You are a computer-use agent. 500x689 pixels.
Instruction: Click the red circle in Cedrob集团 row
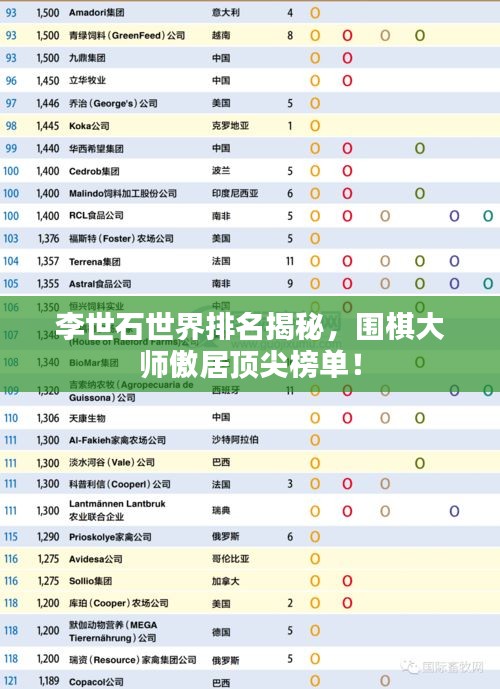point(347,170)
